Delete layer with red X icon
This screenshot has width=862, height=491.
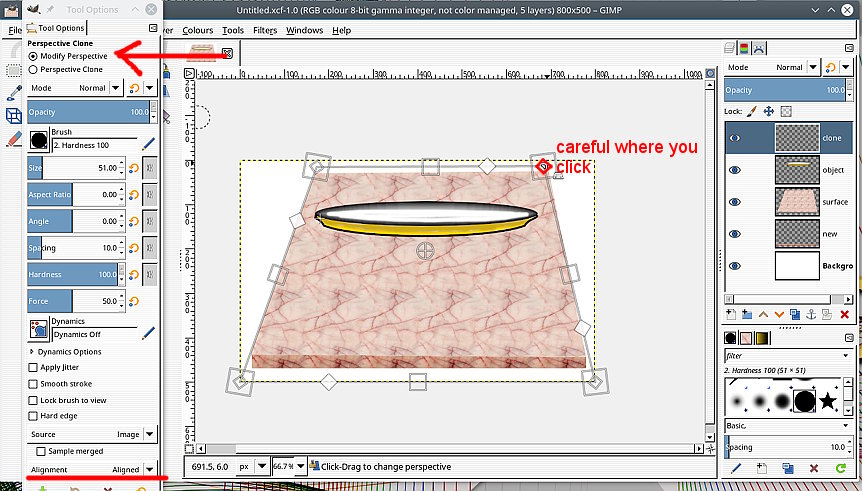tap(843, 314)
